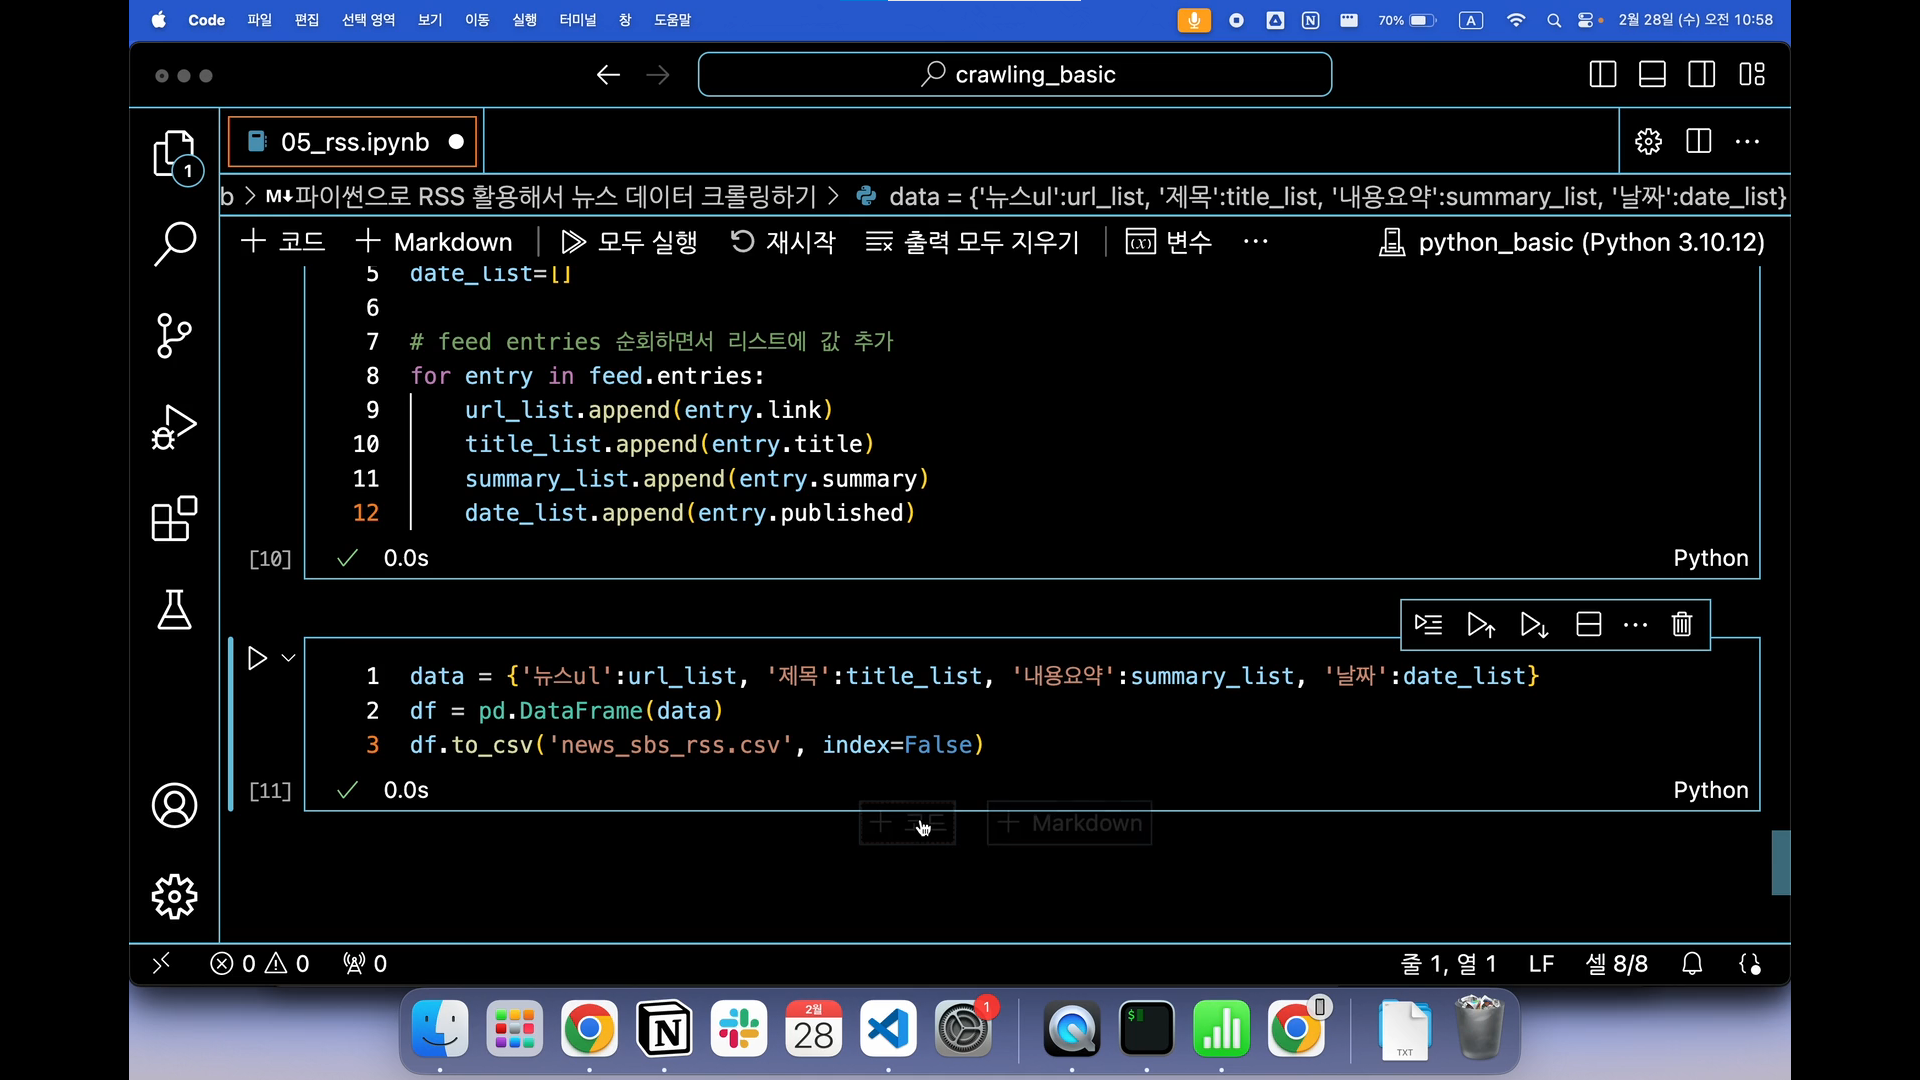1920x1080 pixels.
Task: Expand run options arrow beside cell
Action: click(289, 658)
